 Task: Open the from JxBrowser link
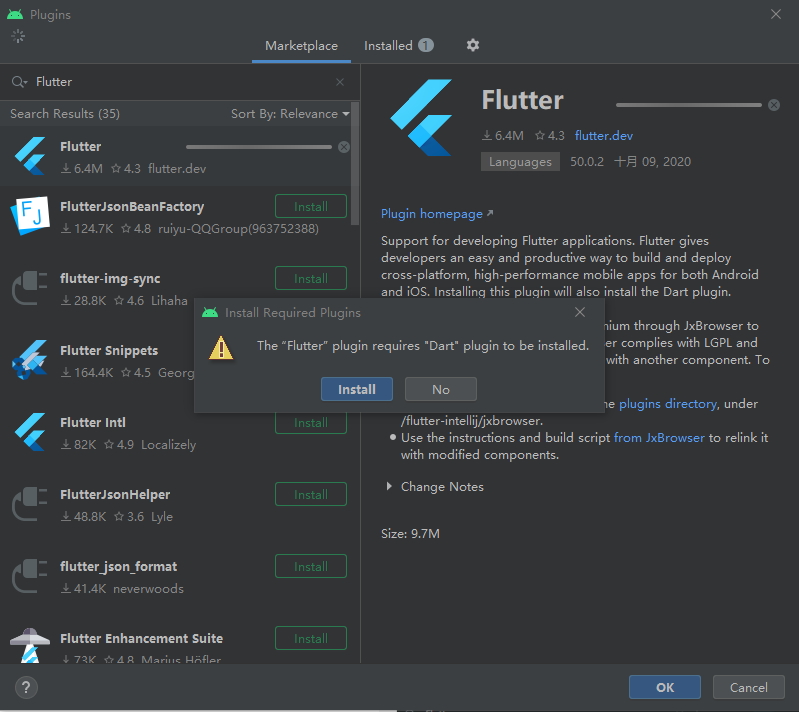[x=659, y=438]
